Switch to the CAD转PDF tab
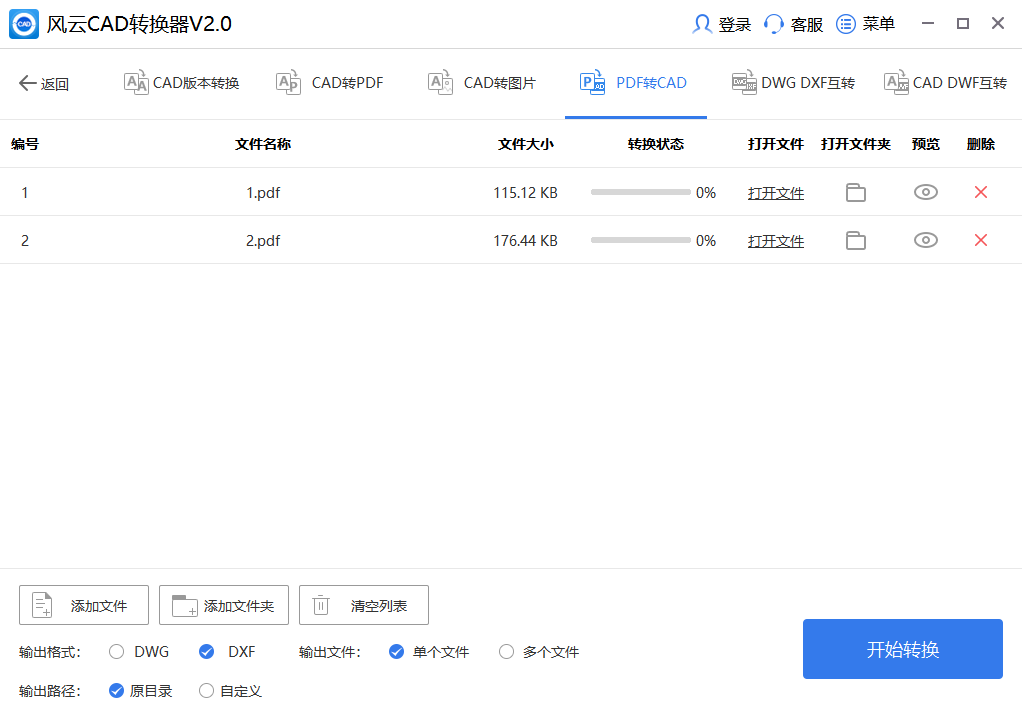Viewport: 1022px width, 718px height. (330, 83)
